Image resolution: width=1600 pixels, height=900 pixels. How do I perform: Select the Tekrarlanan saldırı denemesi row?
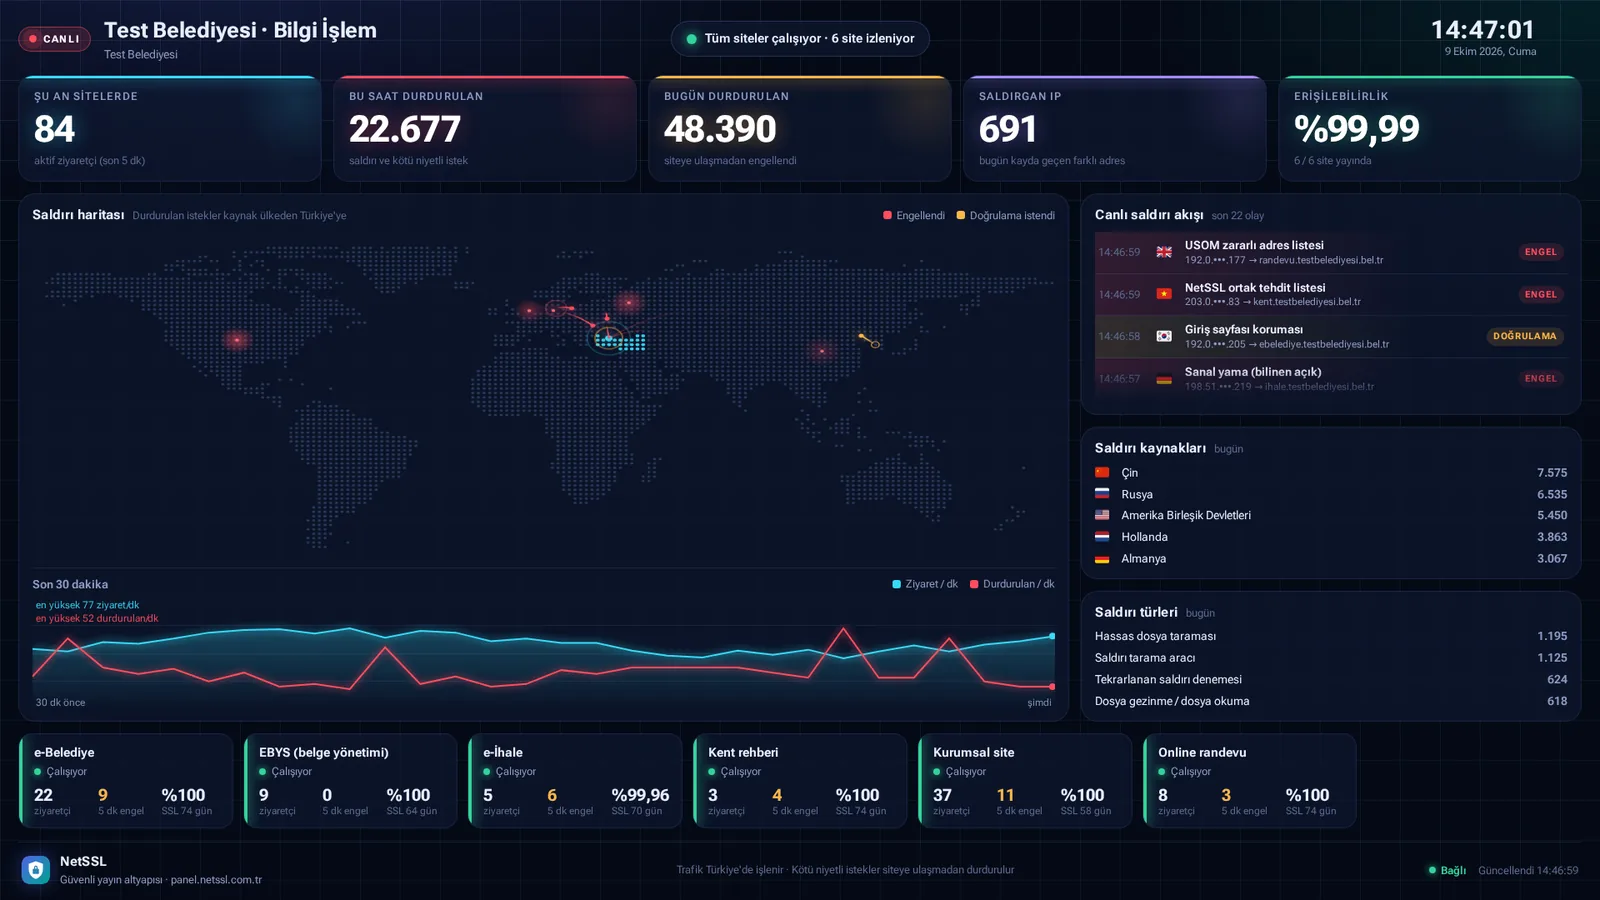(x=1331, y=680)
